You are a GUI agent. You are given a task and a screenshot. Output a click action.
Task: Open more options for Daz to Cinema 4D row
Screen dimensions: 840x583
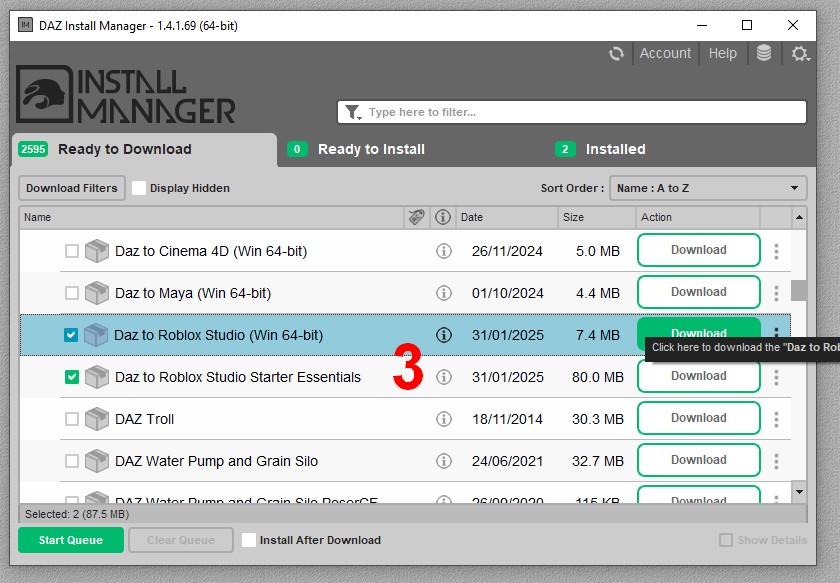pyautogui.click(x=776, y=251)
